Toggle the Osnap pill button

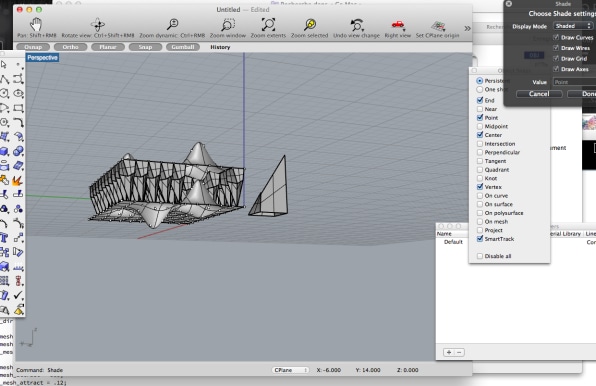[x=33, y=47]
